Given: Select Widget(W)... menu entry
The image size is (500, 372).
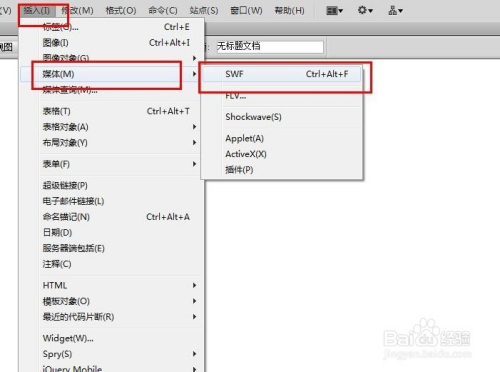Looking at the screenshot, I should [112, 338].
